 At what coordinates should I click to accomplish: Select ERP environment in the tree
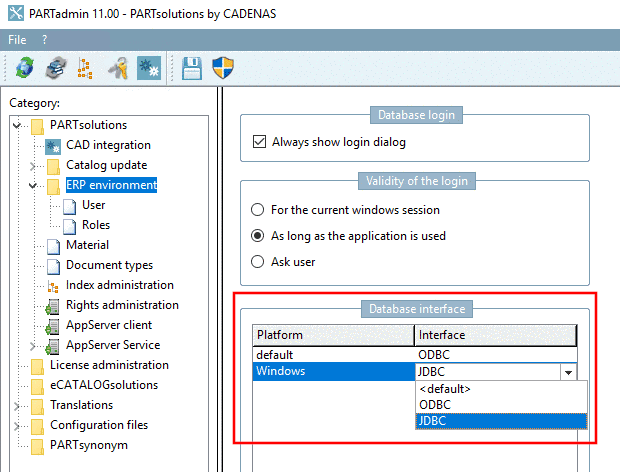pyautogui.click(x=112, y=185)
